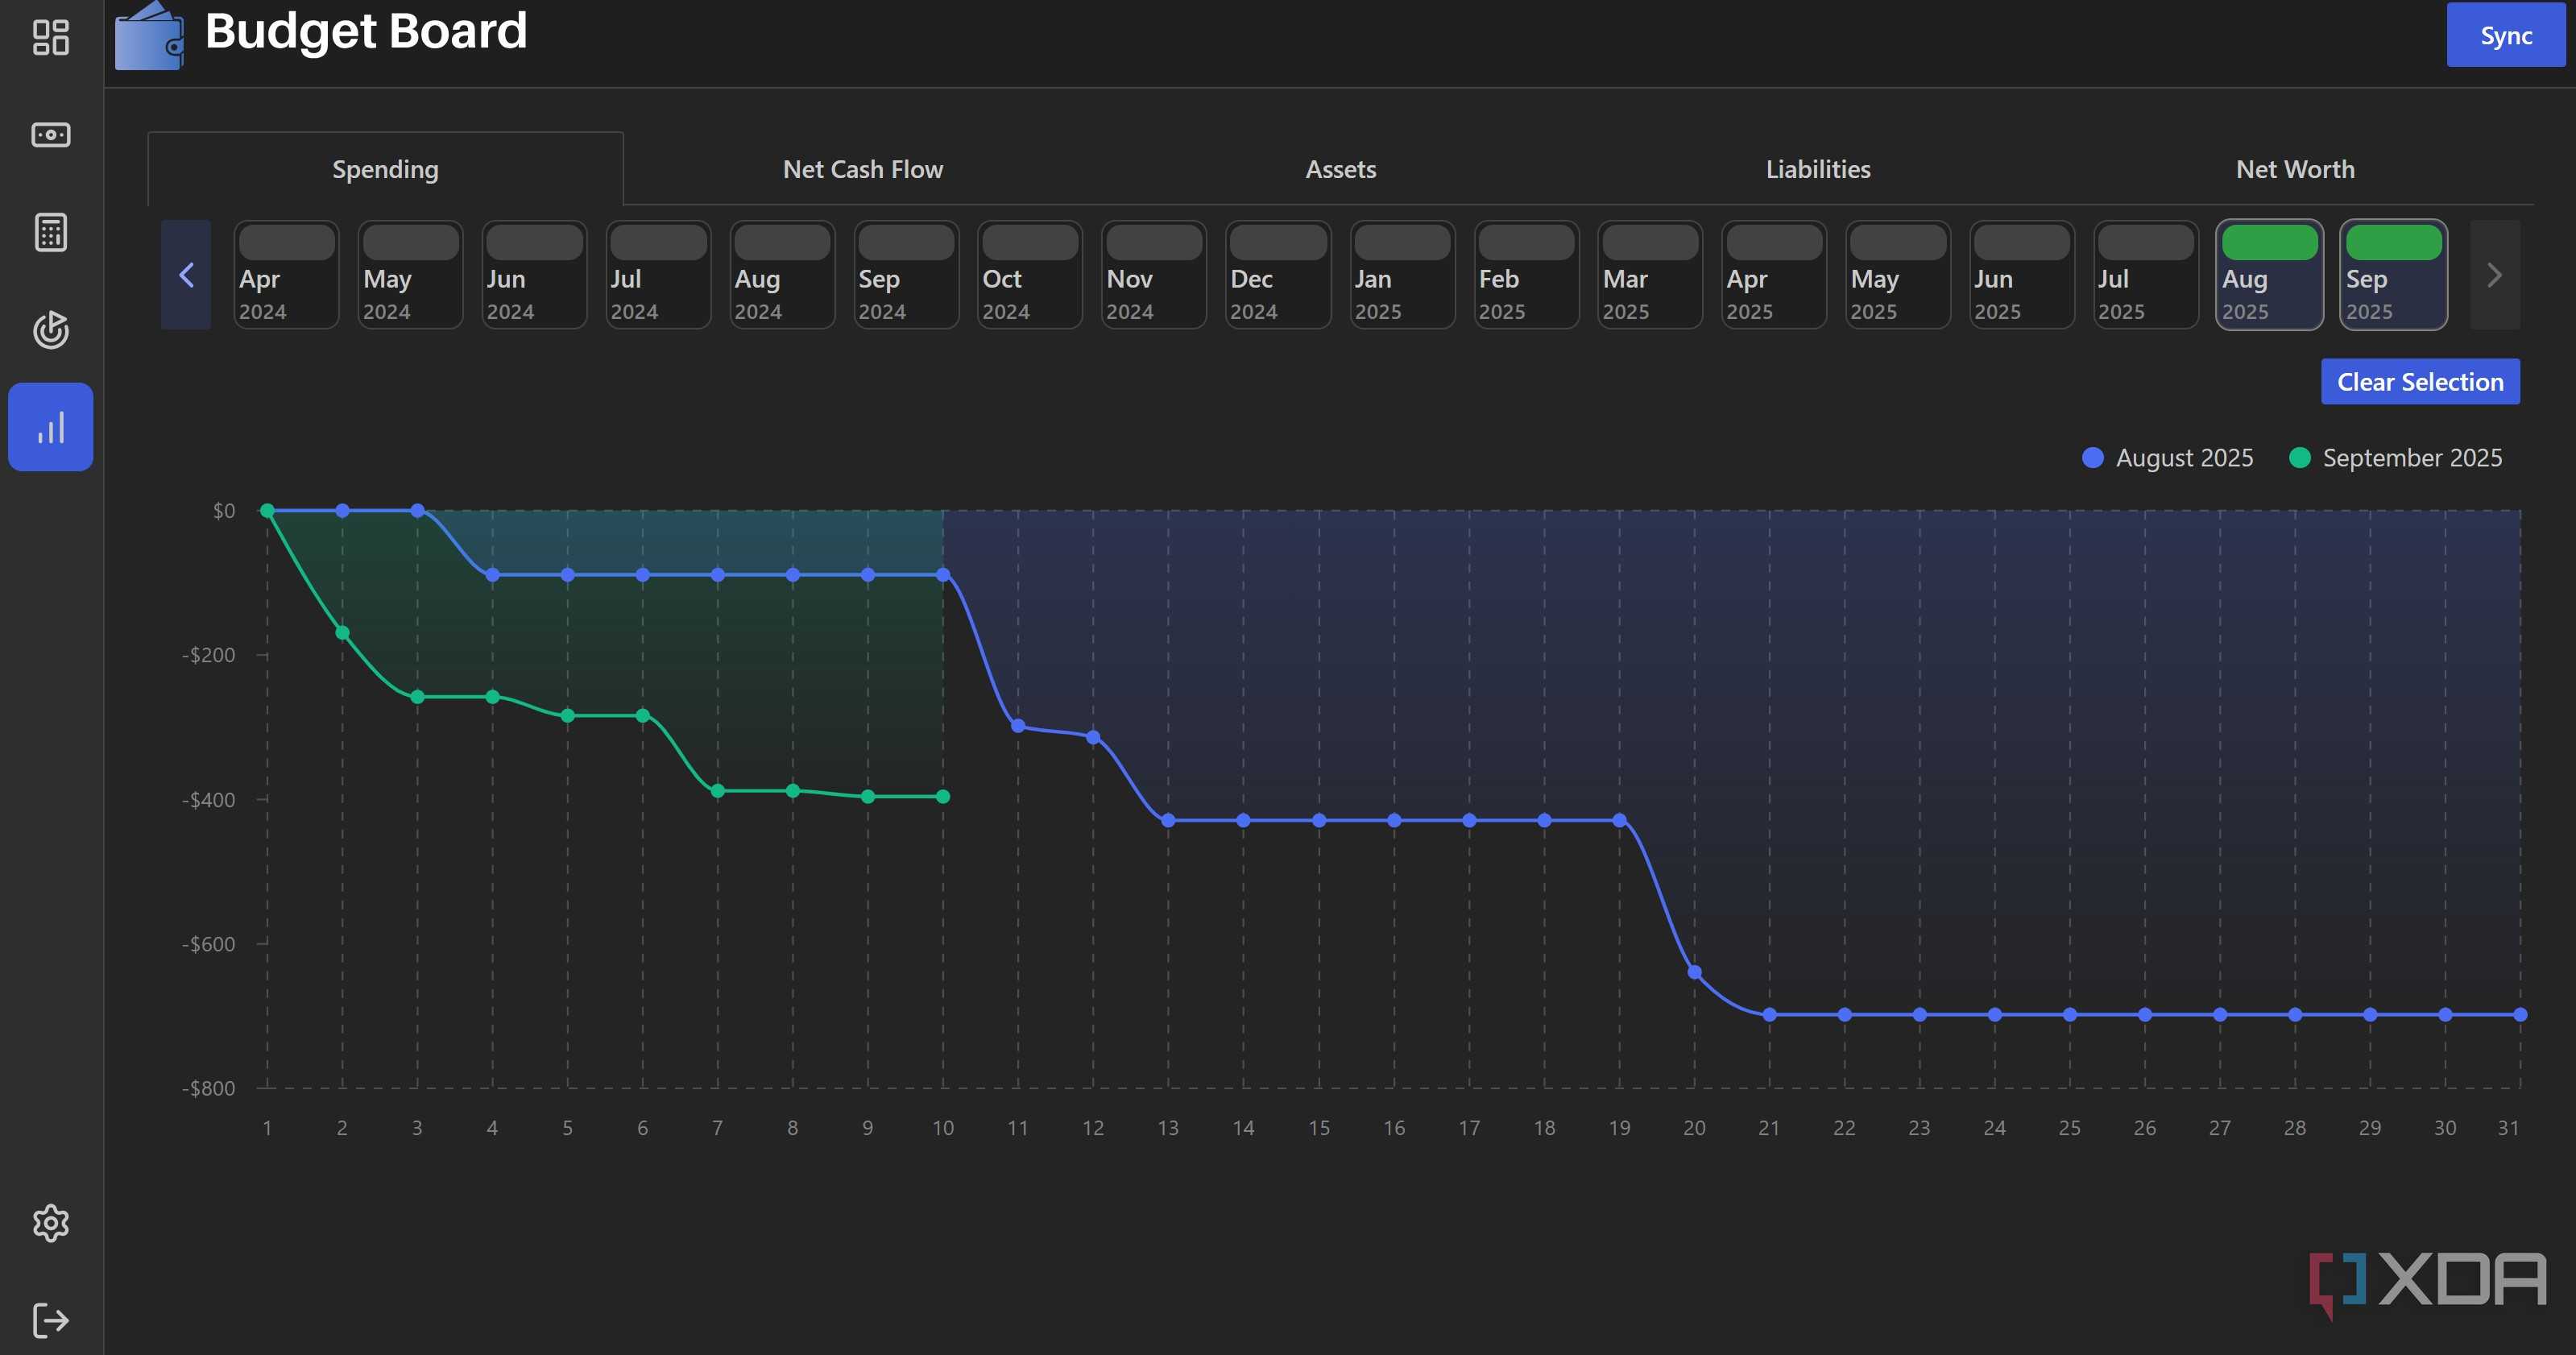Select the Jul 2025 month card
2576x1355 pixels.
click(x=2145, y=274)
